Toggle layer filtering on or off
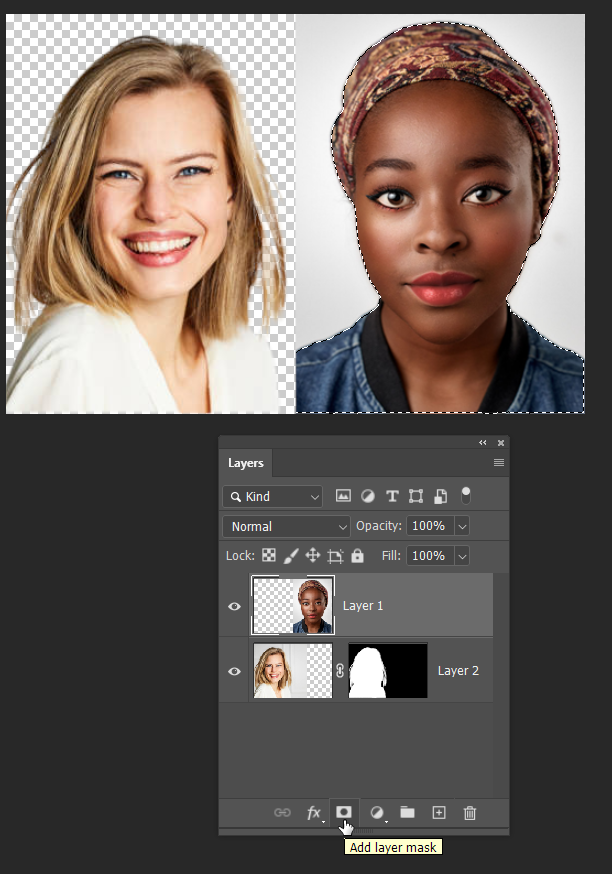612x874 pixels. coord(466,495)
